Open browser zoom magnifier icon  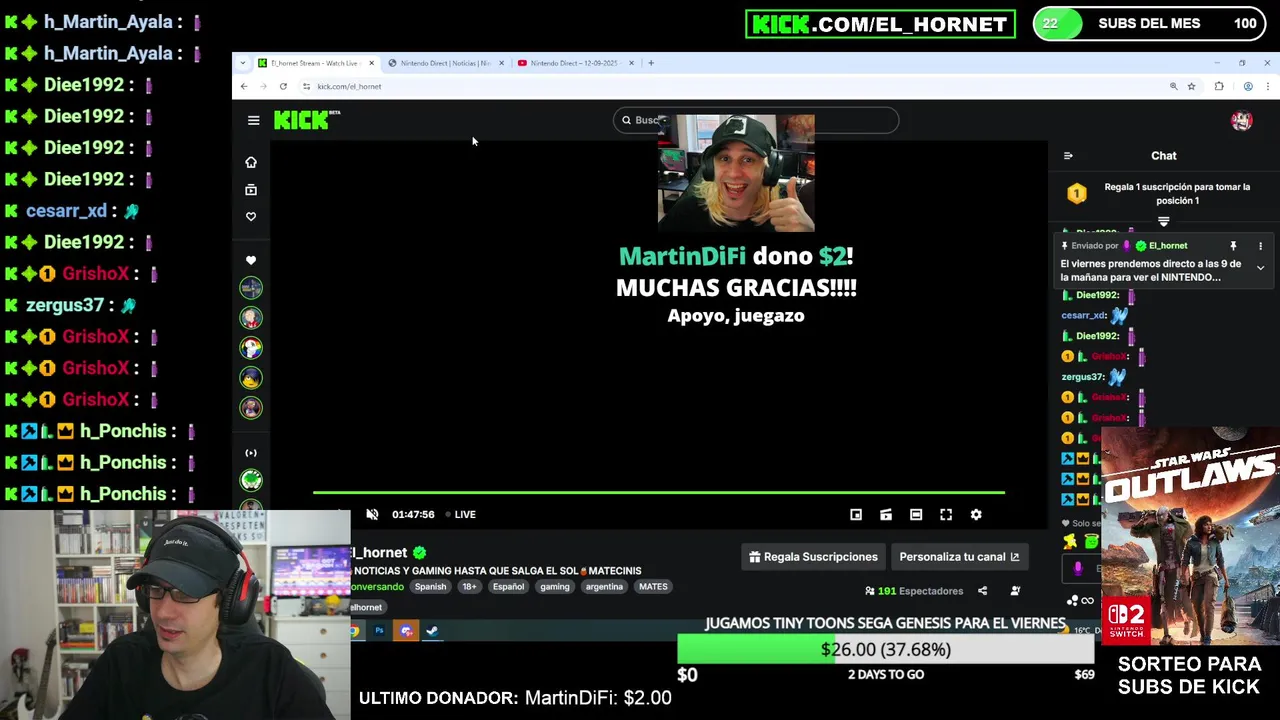pos(1173,87)
